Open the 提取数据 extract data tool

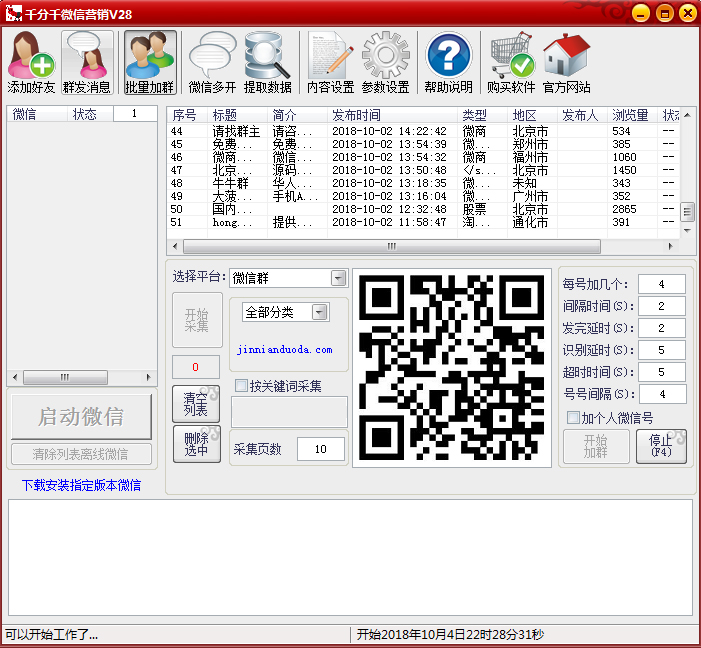coord(268,63)
